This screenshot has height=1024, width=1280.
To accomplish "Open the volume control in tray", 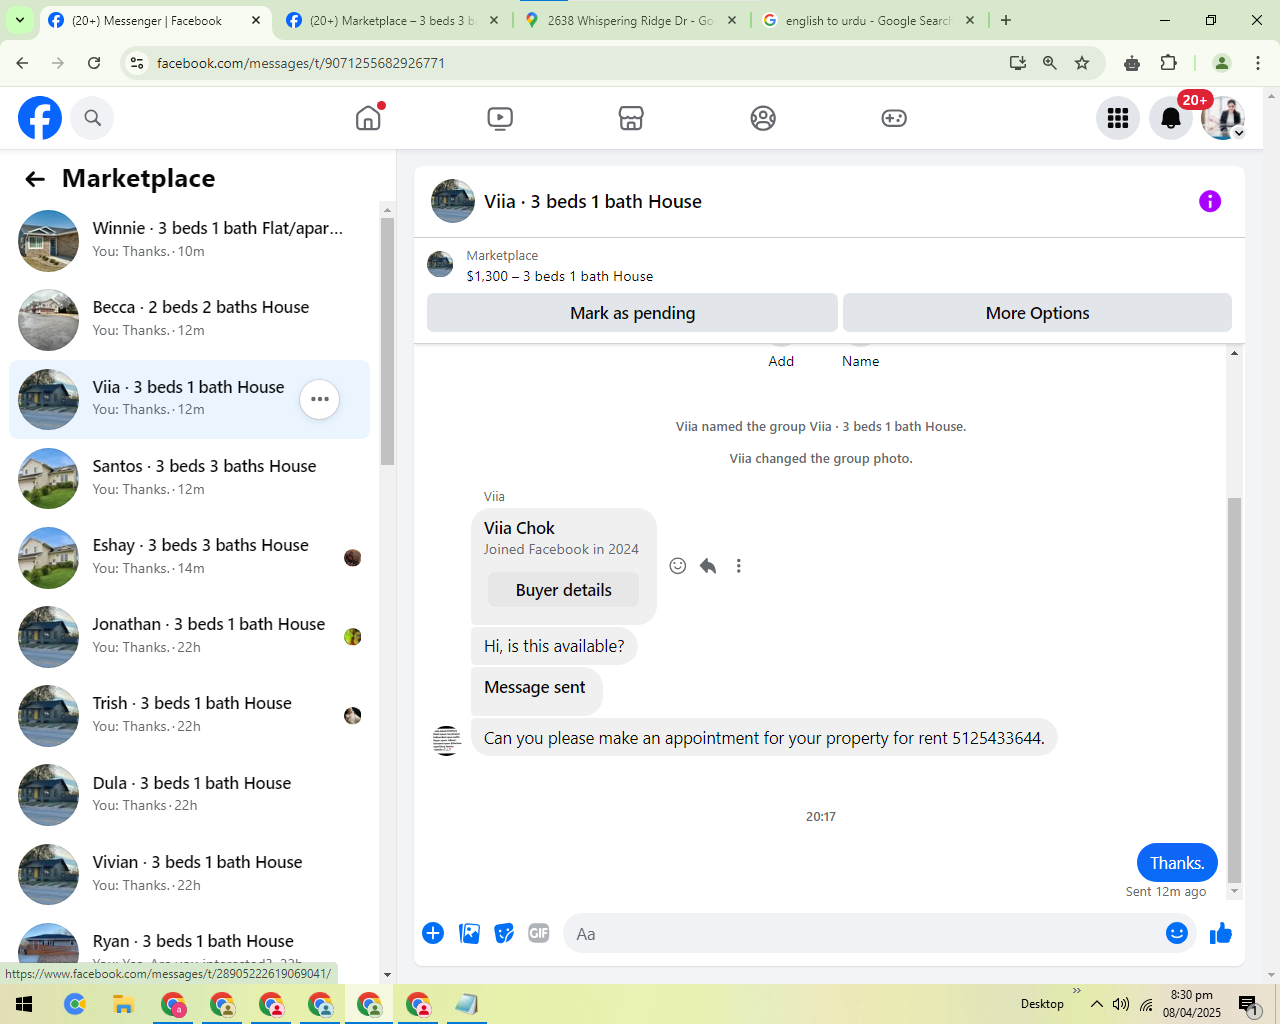I will click(1121, 1004).
